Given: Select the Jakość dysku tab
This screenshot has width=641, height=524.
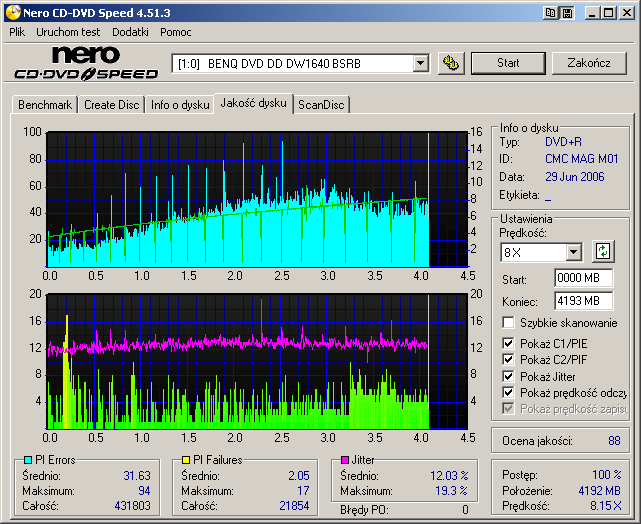Looking at the screenshot, I should click(x=253, y=103).
